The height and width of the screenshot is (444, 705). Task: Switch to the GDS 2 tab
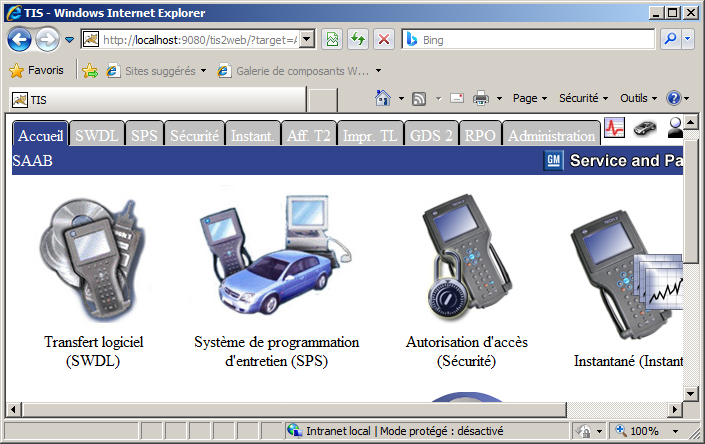coord(431,135)
